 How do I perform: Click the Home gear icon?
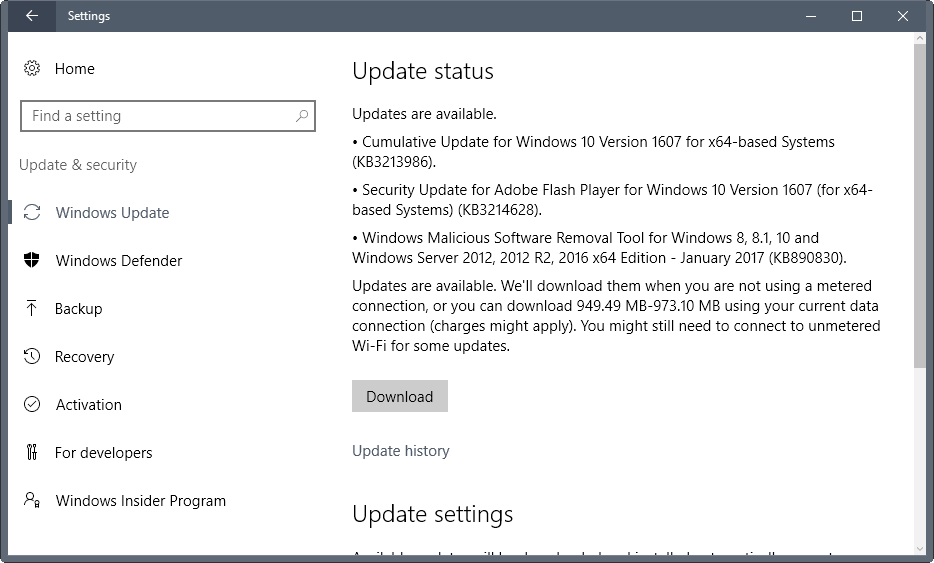pyautogui.click(x=32, y=69)
